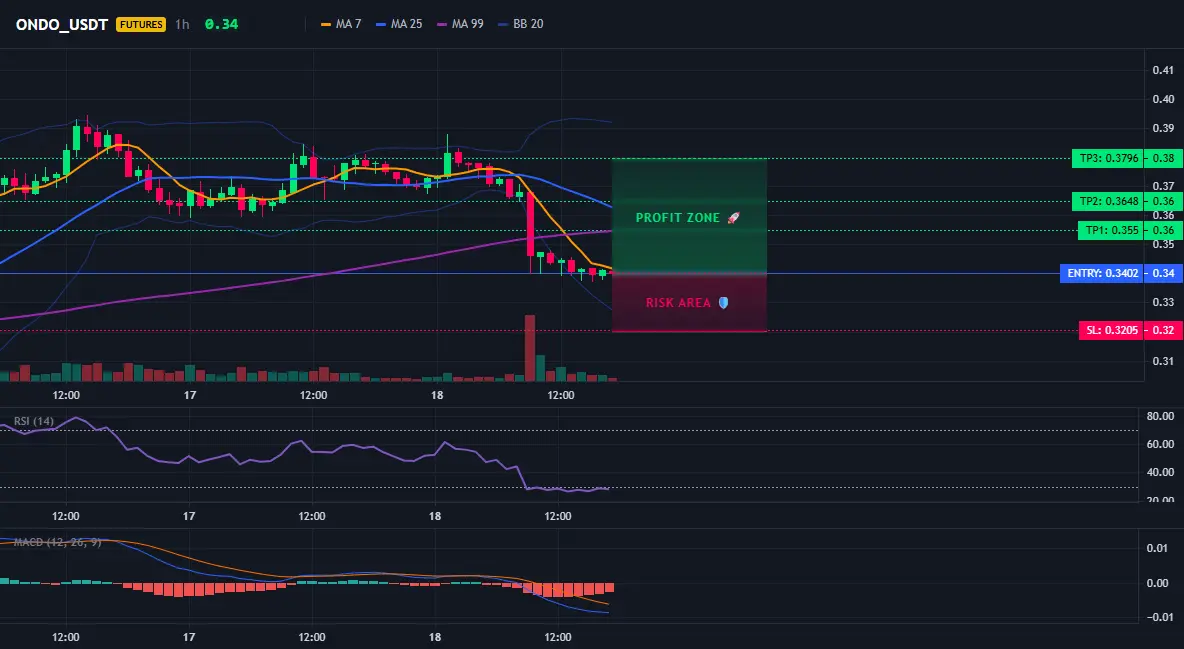Click the TP2: 0.3648 price tag
1184x649 pixels.
click(1106, 201)
